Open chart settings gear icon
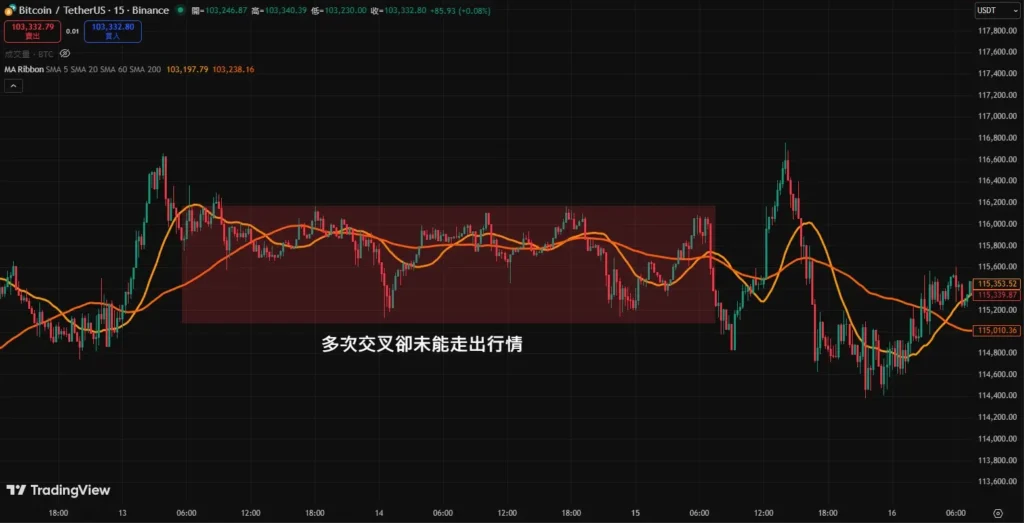Viewport: 1024px width, 523px height. [x=997, y=511]
